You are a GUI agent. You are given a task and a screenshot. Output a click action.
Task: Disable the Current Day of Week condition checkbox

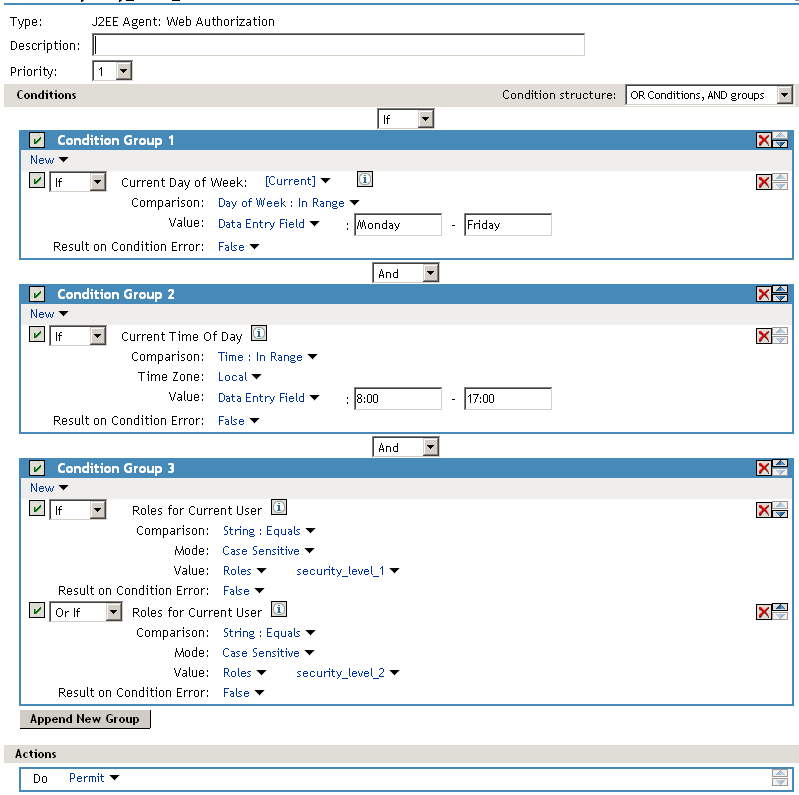(x=37, y=180)
